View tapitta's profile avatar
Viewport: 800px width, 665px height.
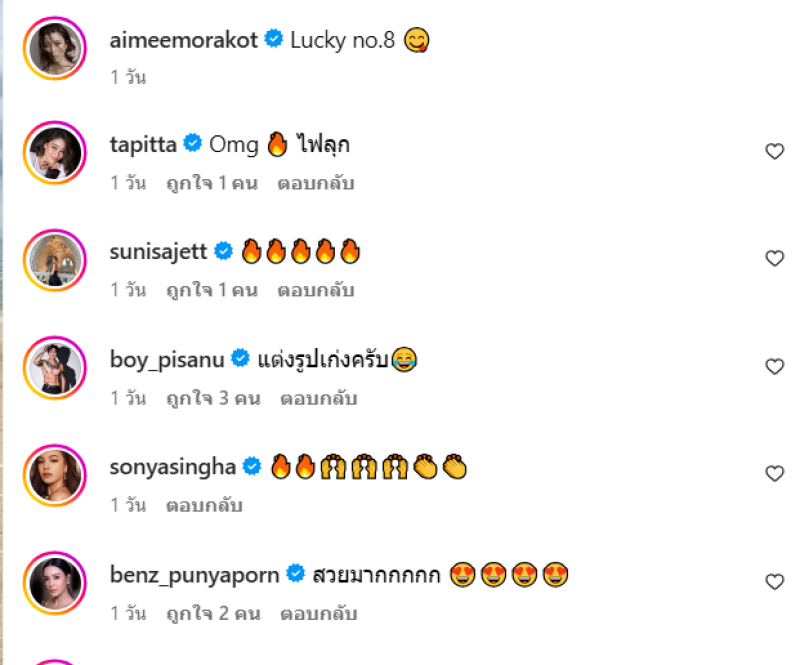click(x=54, y=153)
